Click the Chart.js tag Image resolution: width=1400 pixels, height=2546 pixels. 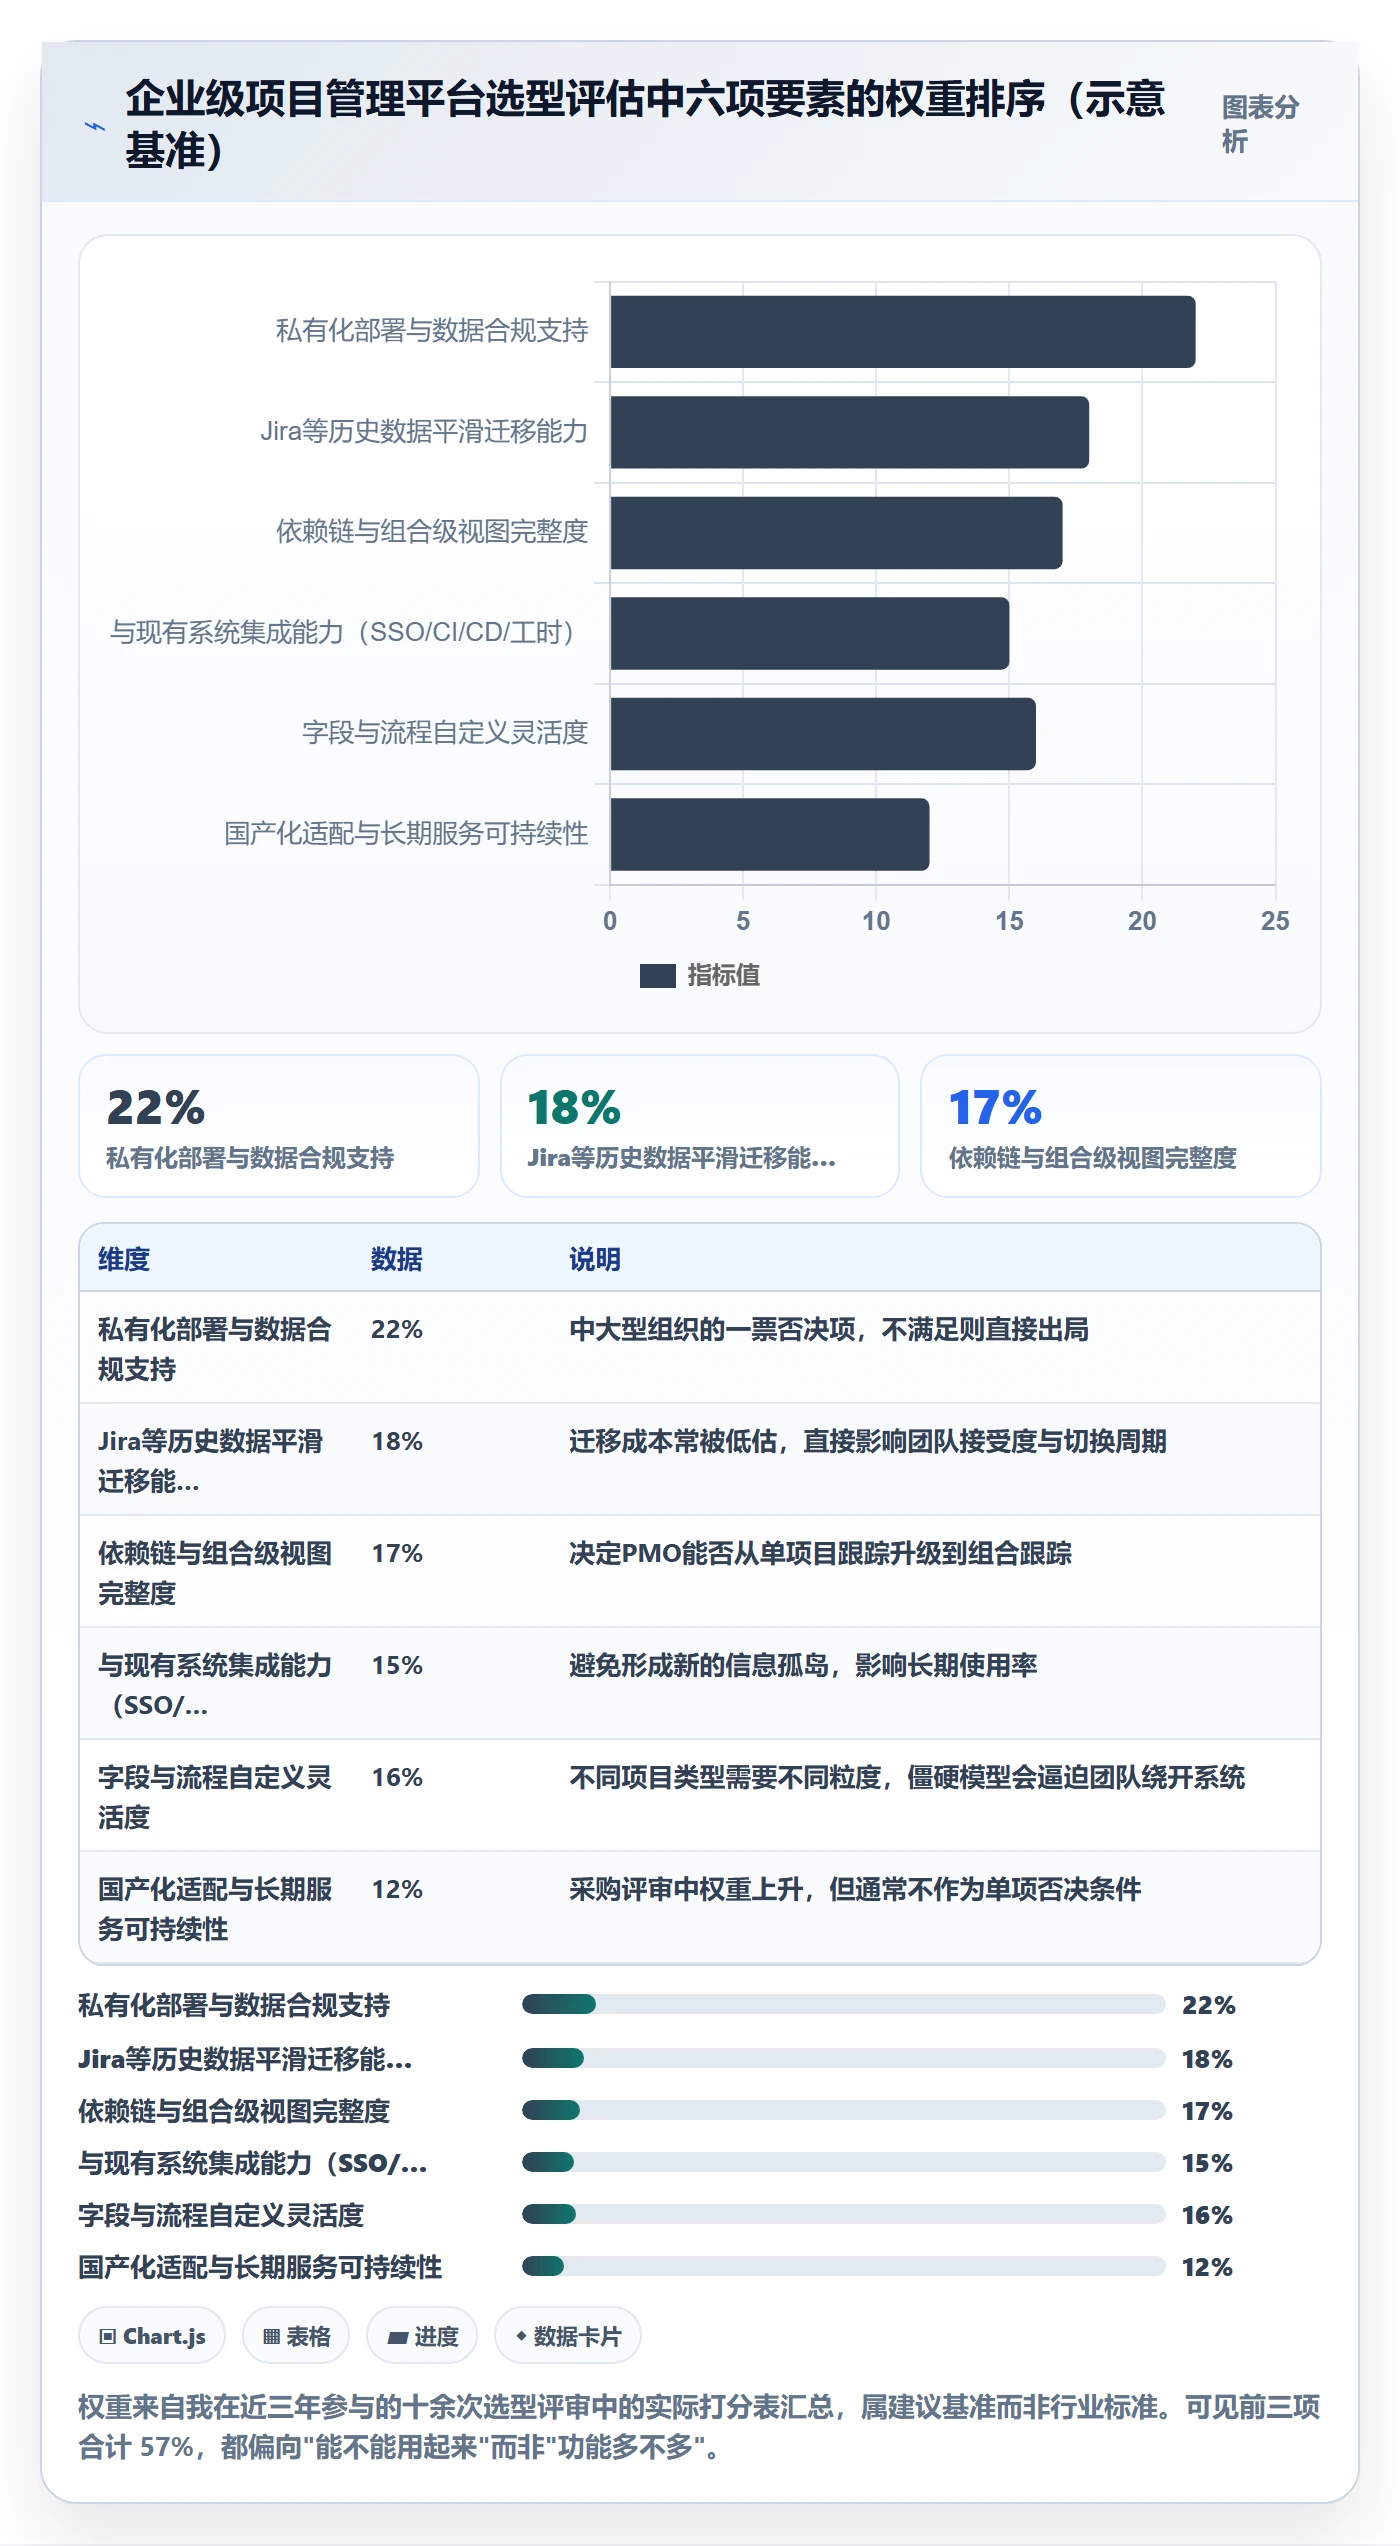[152, 2336]
